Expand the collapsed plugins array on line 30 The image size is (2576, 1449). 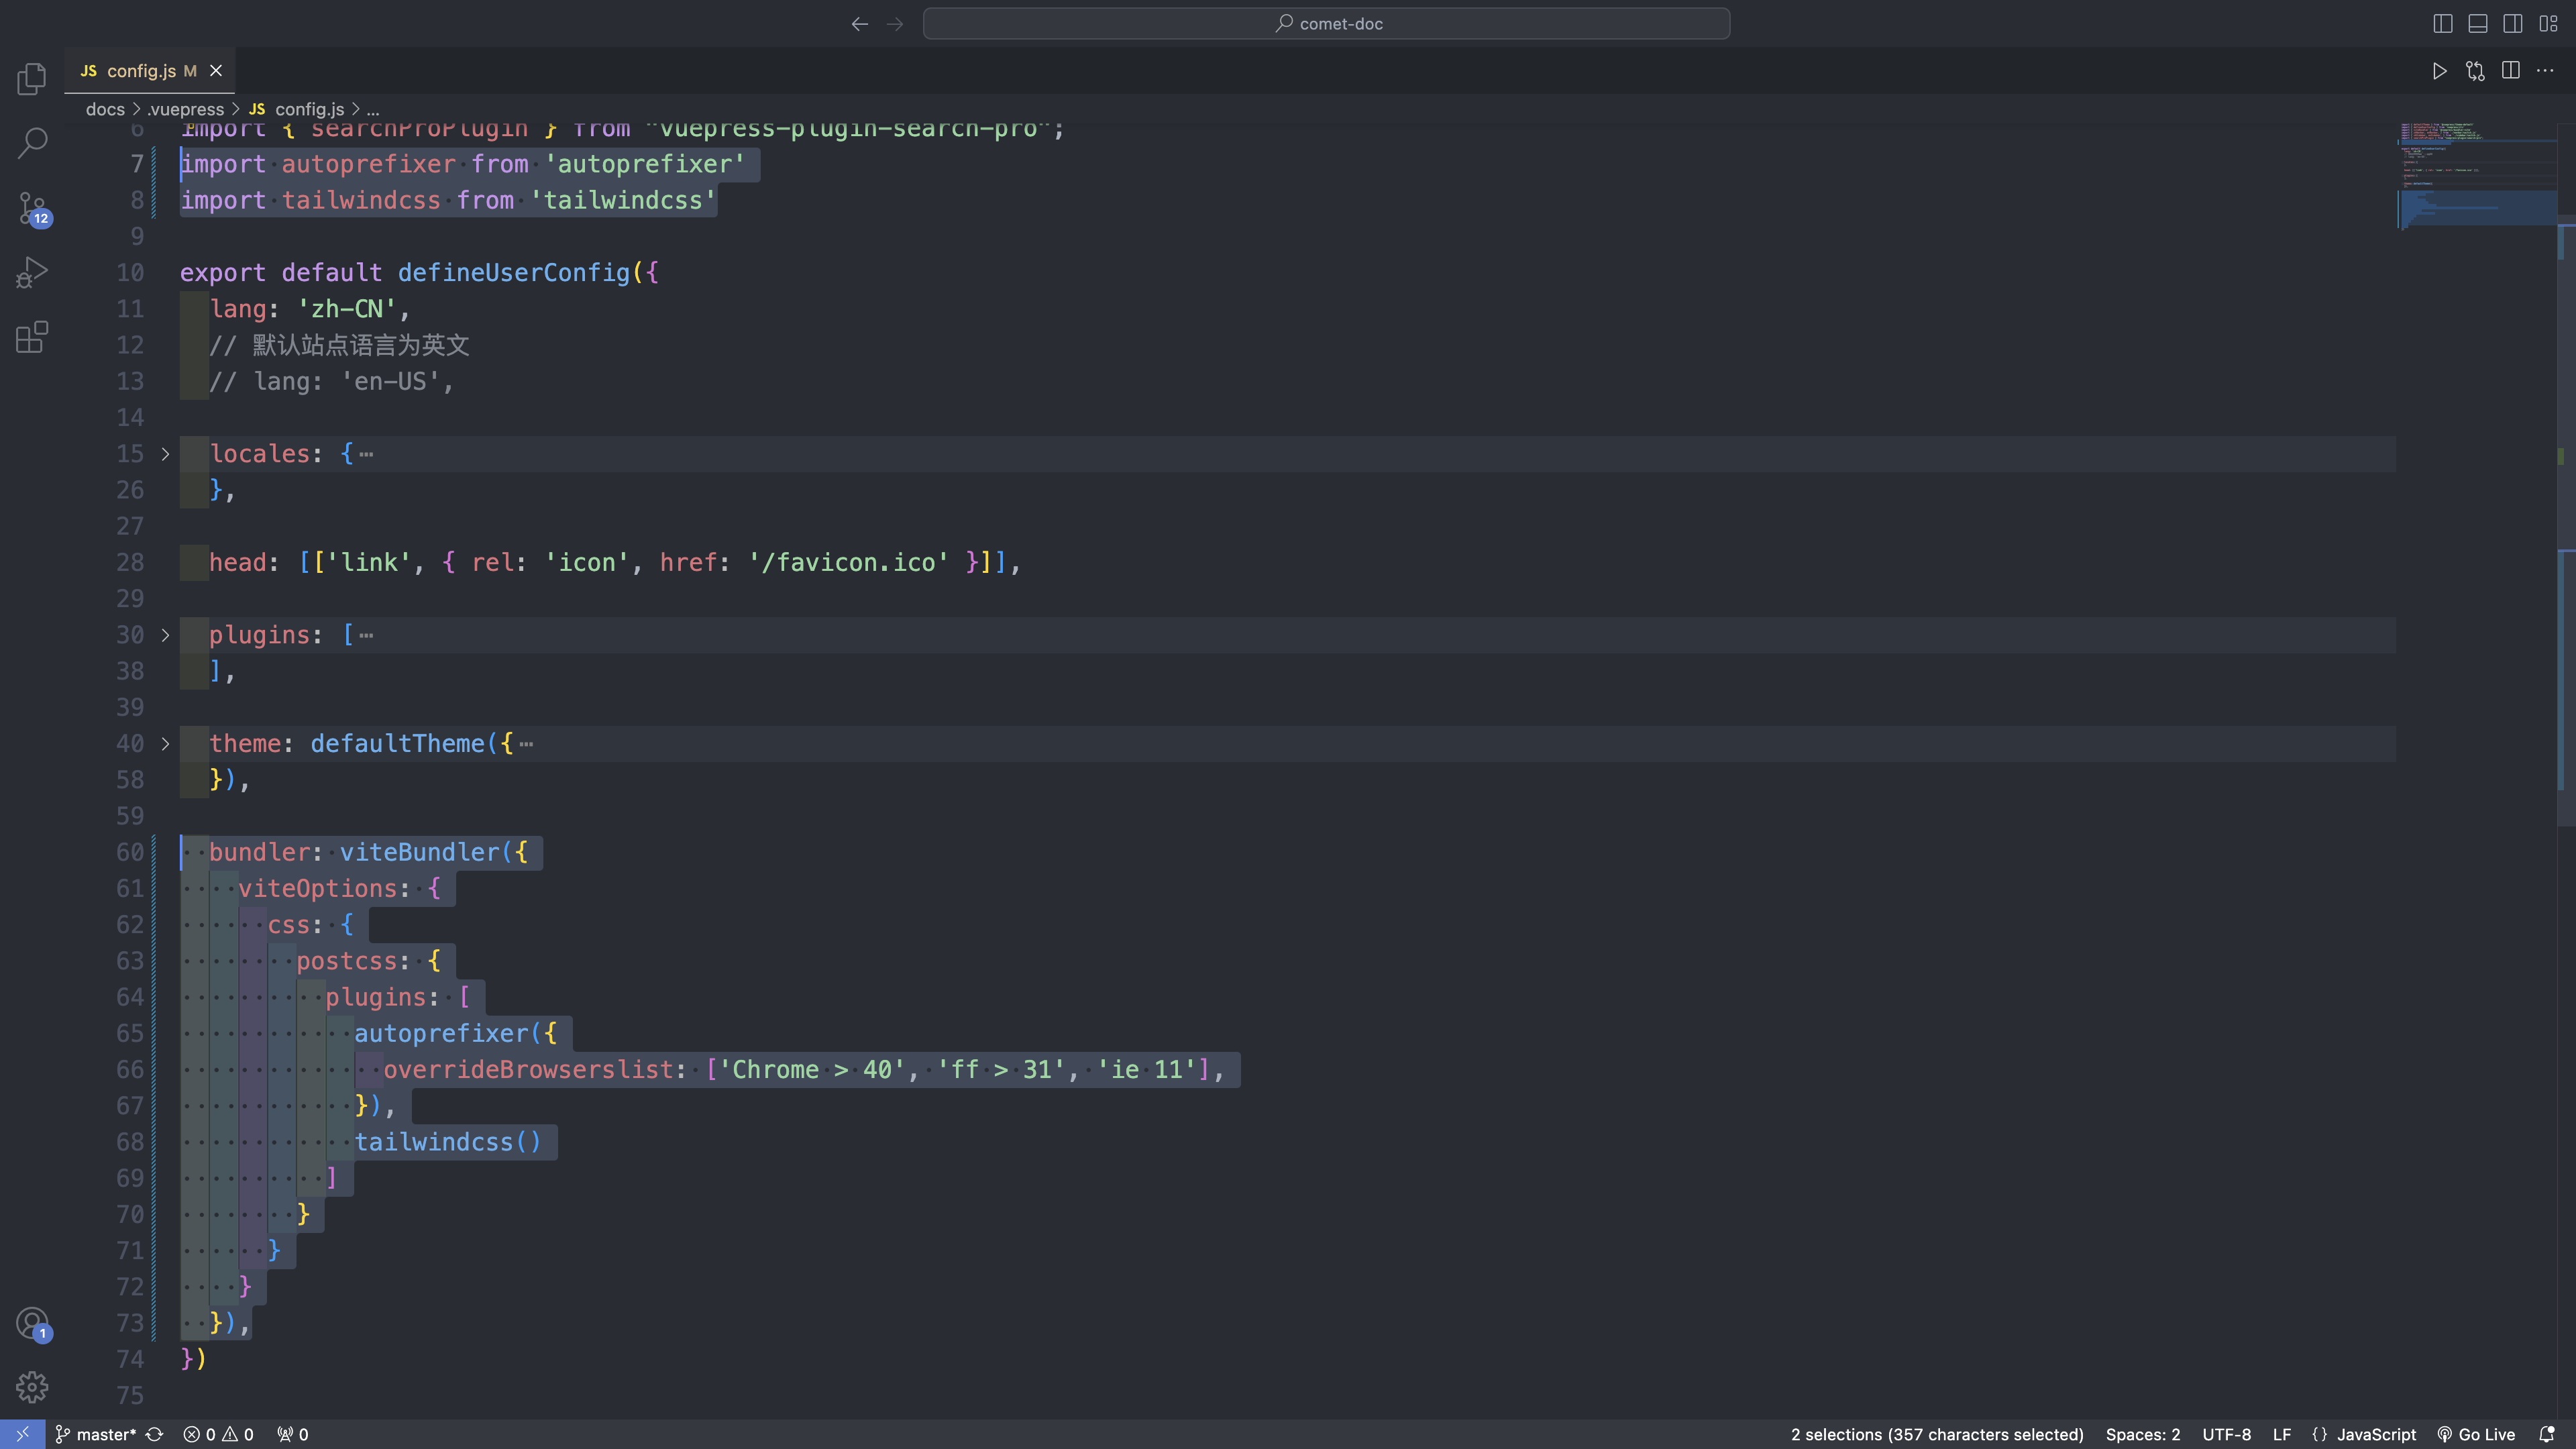click(165, 635)
